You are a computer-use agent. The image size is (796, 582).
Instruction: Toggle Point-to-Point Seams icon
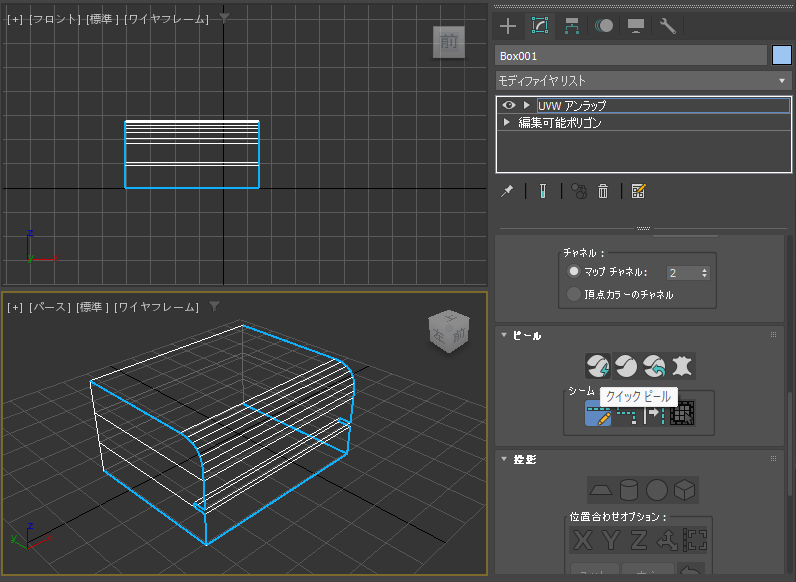coord(626,413)
